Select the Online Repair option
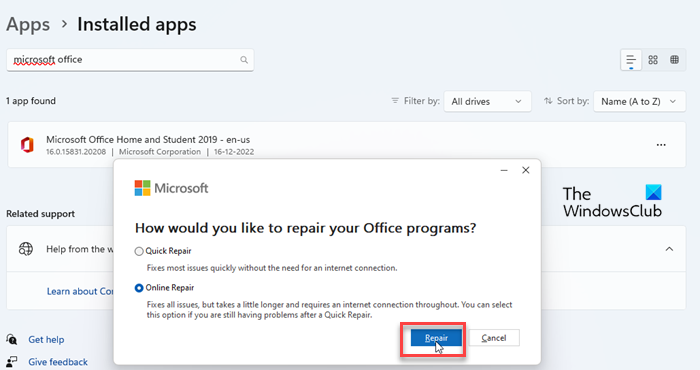This screenshot has width=700, height=370. (139, 288)
